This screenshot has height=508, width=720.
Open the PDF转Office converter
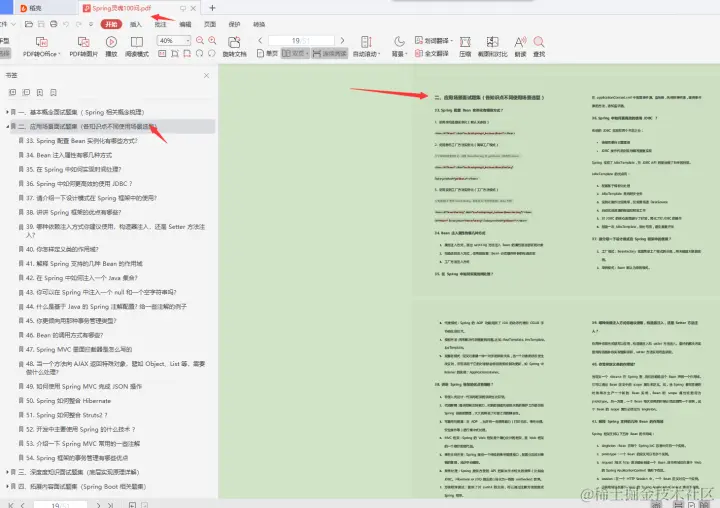(x=41, y=47)
